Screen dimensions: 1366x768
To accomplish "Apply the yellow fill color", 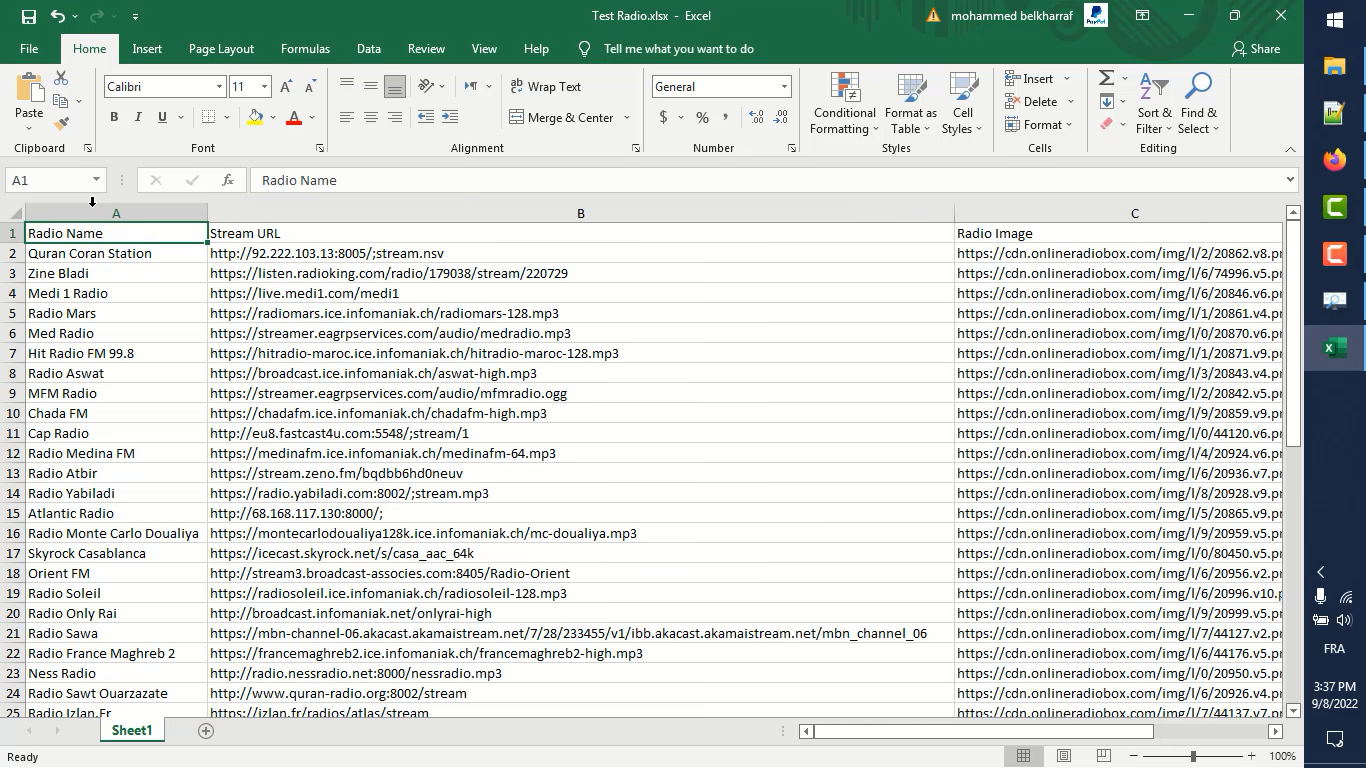I will (x=255, y=117).
